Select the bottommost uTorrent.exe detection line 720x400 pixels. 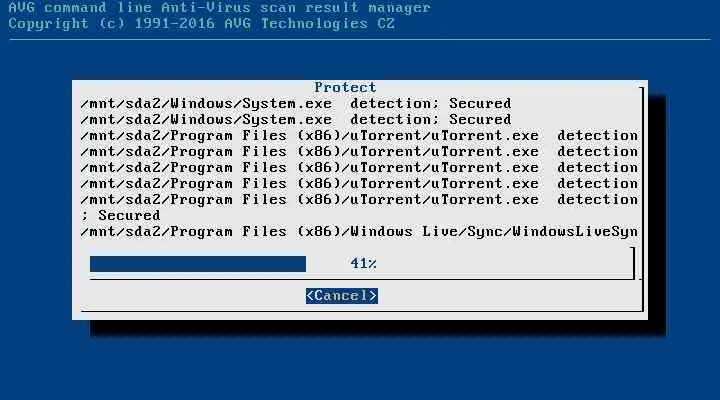(x=359, y=199)
